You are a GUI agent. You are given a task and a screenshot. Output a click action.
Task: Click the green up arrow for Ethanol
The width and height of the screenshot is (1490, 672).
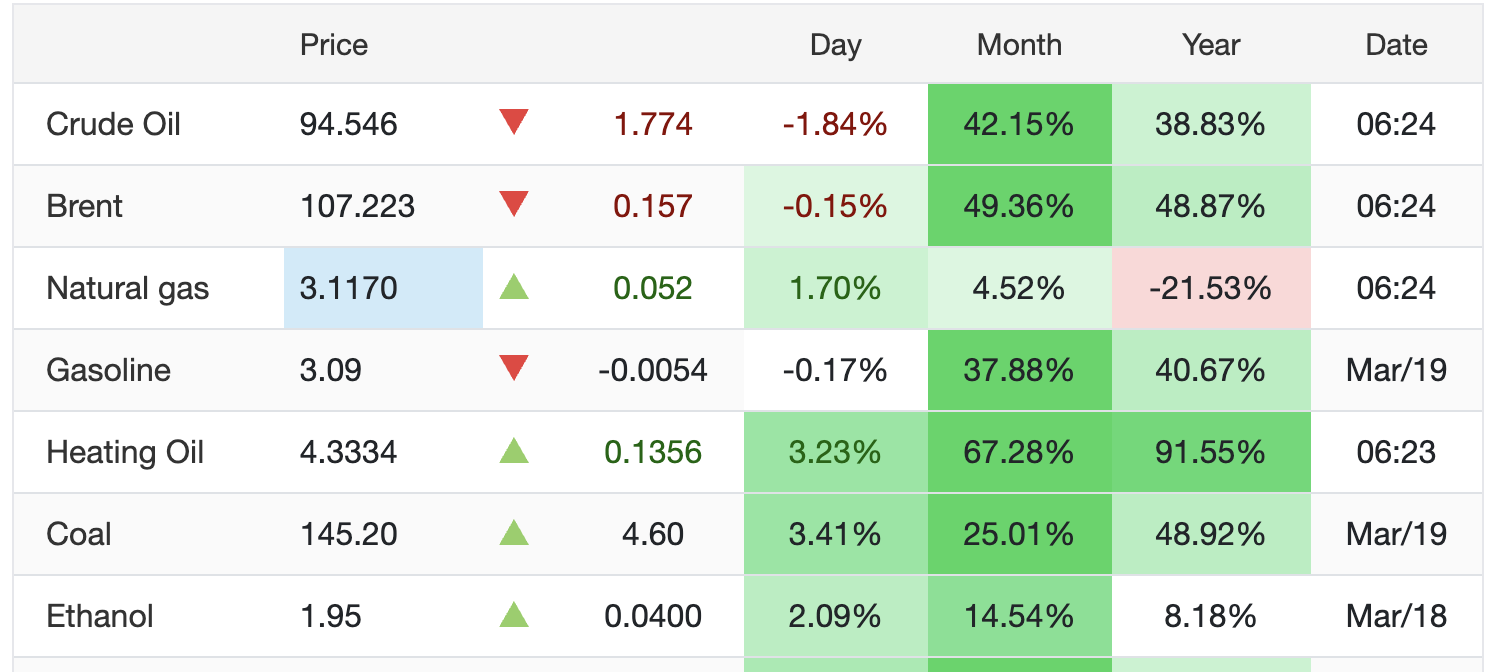click(513, 616)
